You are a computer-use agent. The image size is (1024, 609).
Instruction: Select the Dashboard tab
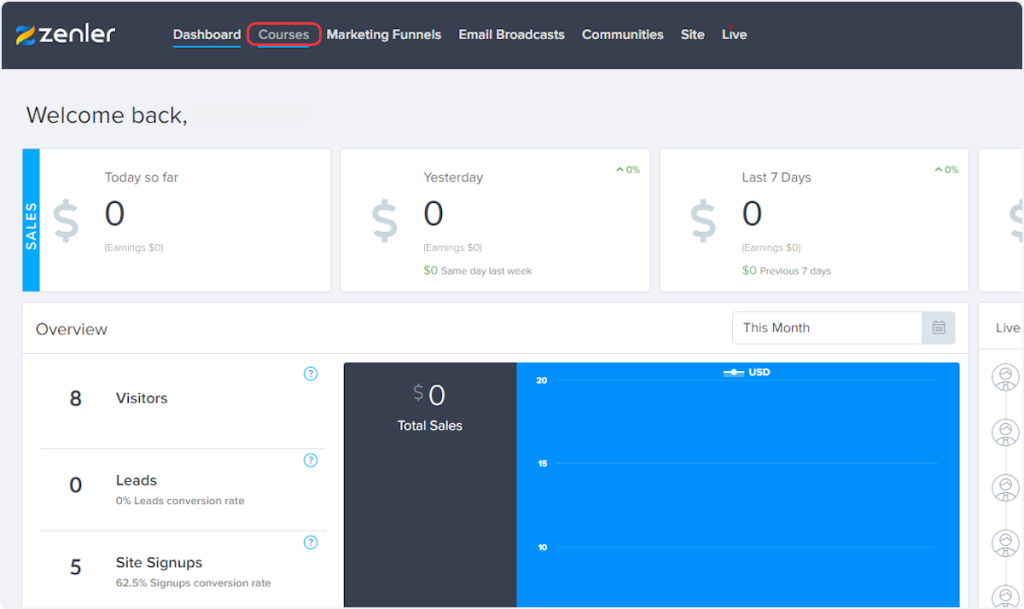[207, 35]
